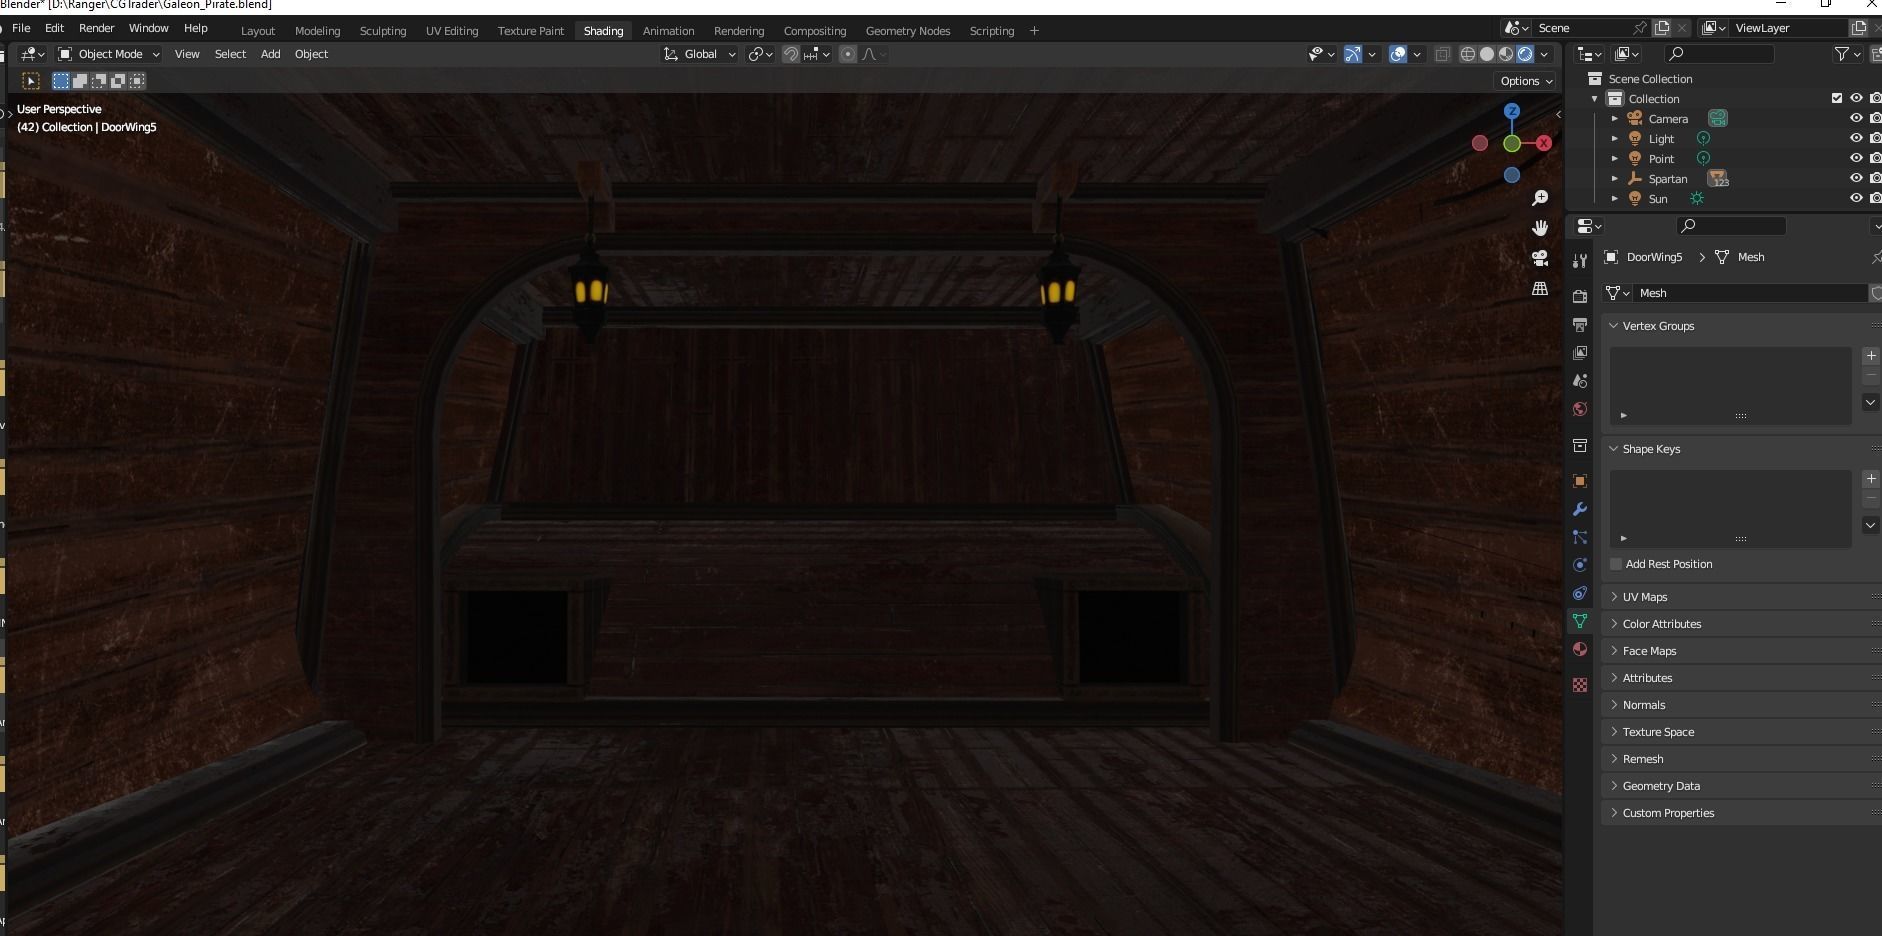The height and width of the screenshot is (936, 1882).
Task: Add a new vertex group with plus
Action: tap(1871, 356)
